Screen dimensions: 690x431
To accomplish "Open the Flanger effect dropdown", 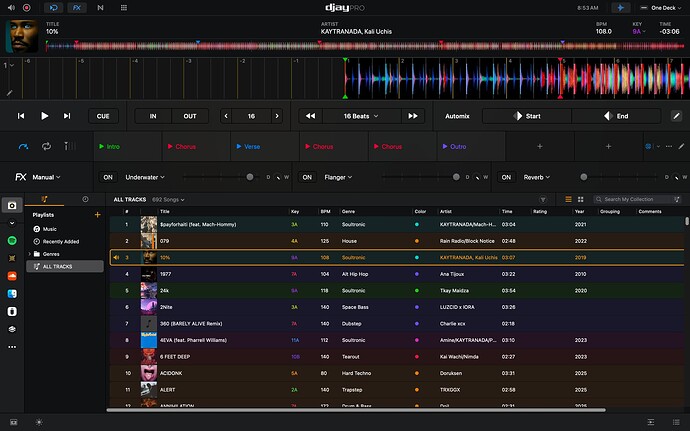I will 338,177.
